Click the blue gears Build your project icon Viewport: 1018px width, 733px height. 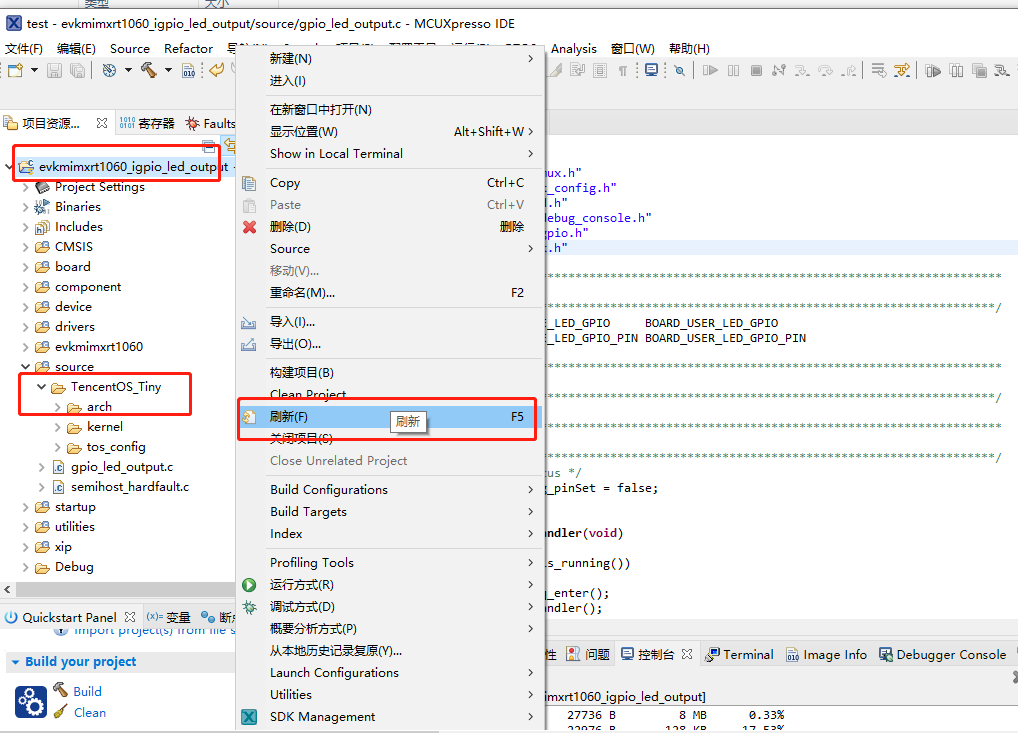click(x=31, y=702)
